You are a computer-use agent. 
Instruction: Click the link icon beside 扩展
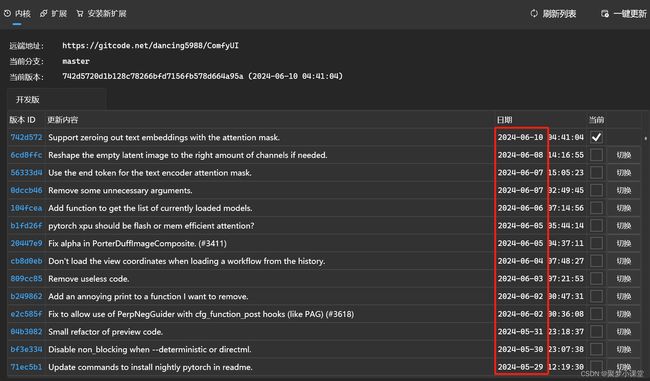44,14
